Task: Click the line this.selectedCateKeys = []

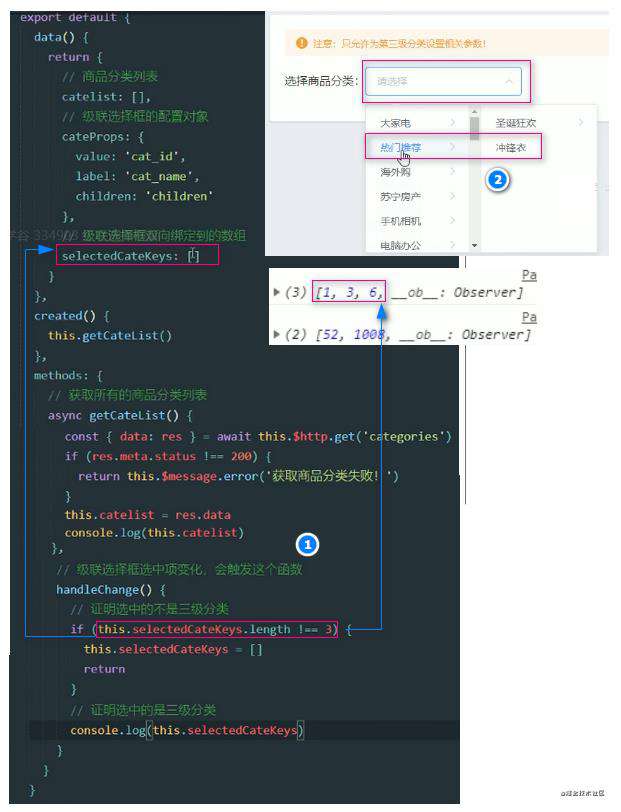Action: coord(173,649)
